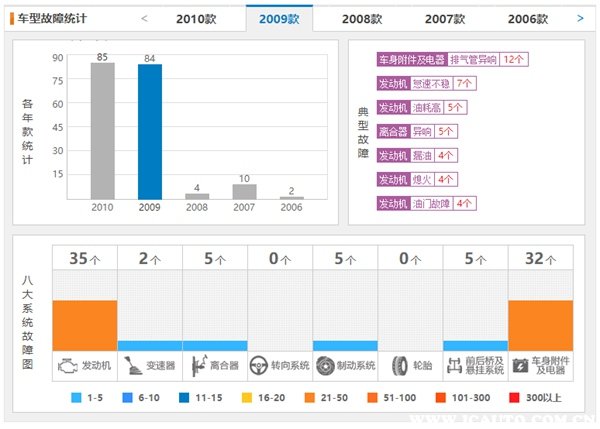
Task: Click the 转向系统 steering wheel icon
Action: point(261,365)
